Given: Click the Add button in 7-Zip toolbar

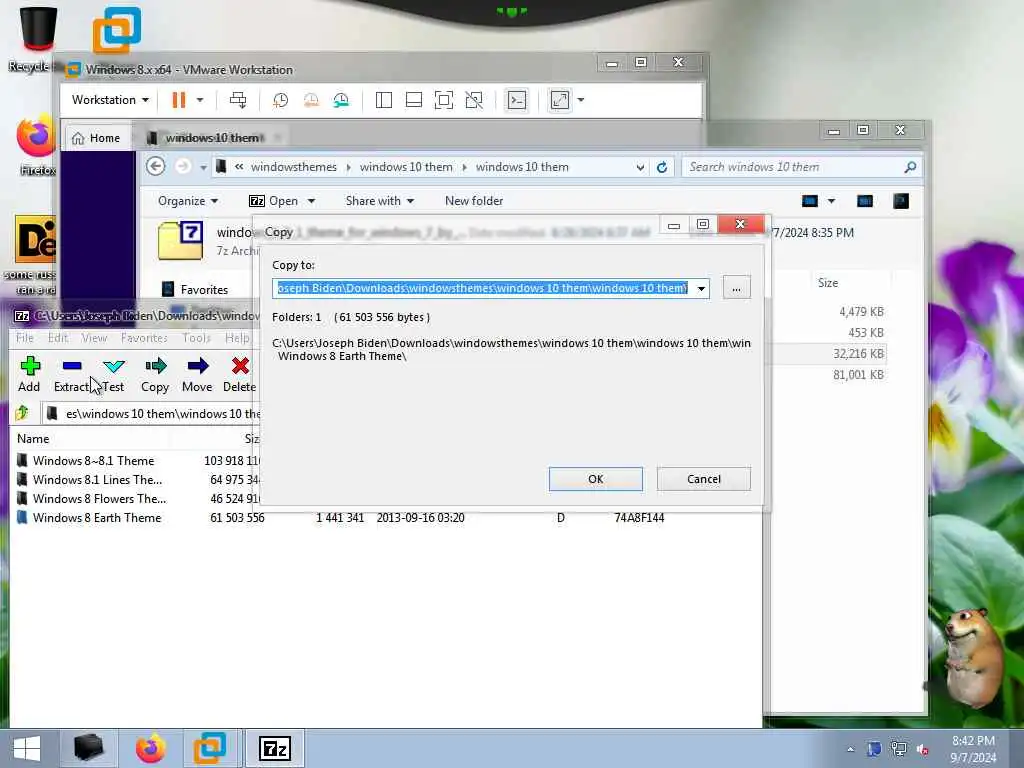Looking at the screenshot, I should tap(29, 374).
